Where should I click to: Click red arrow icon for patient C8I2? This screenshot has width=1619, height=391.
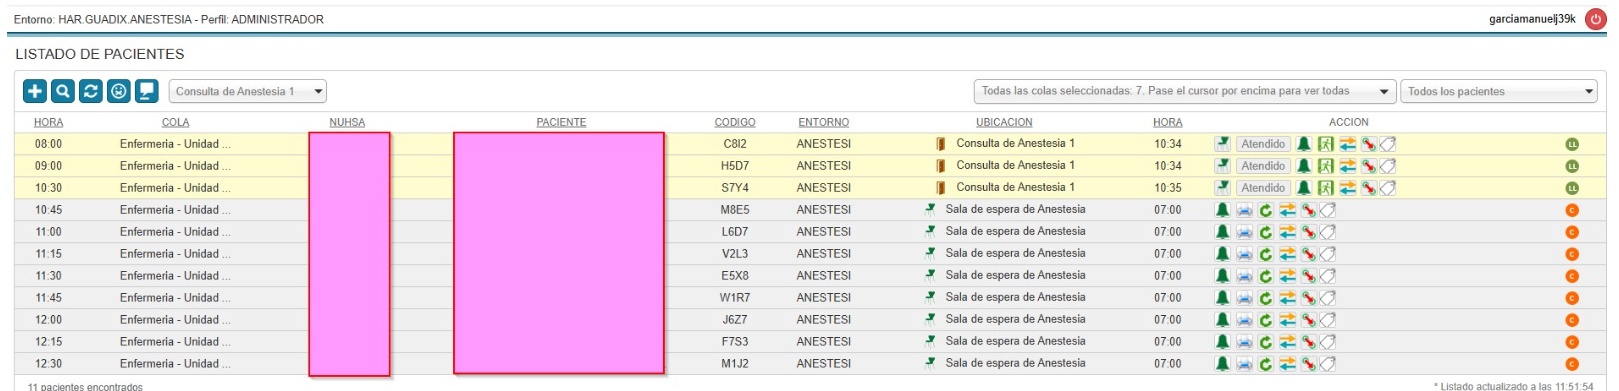pyautogui.click(x=1369, y=144)
